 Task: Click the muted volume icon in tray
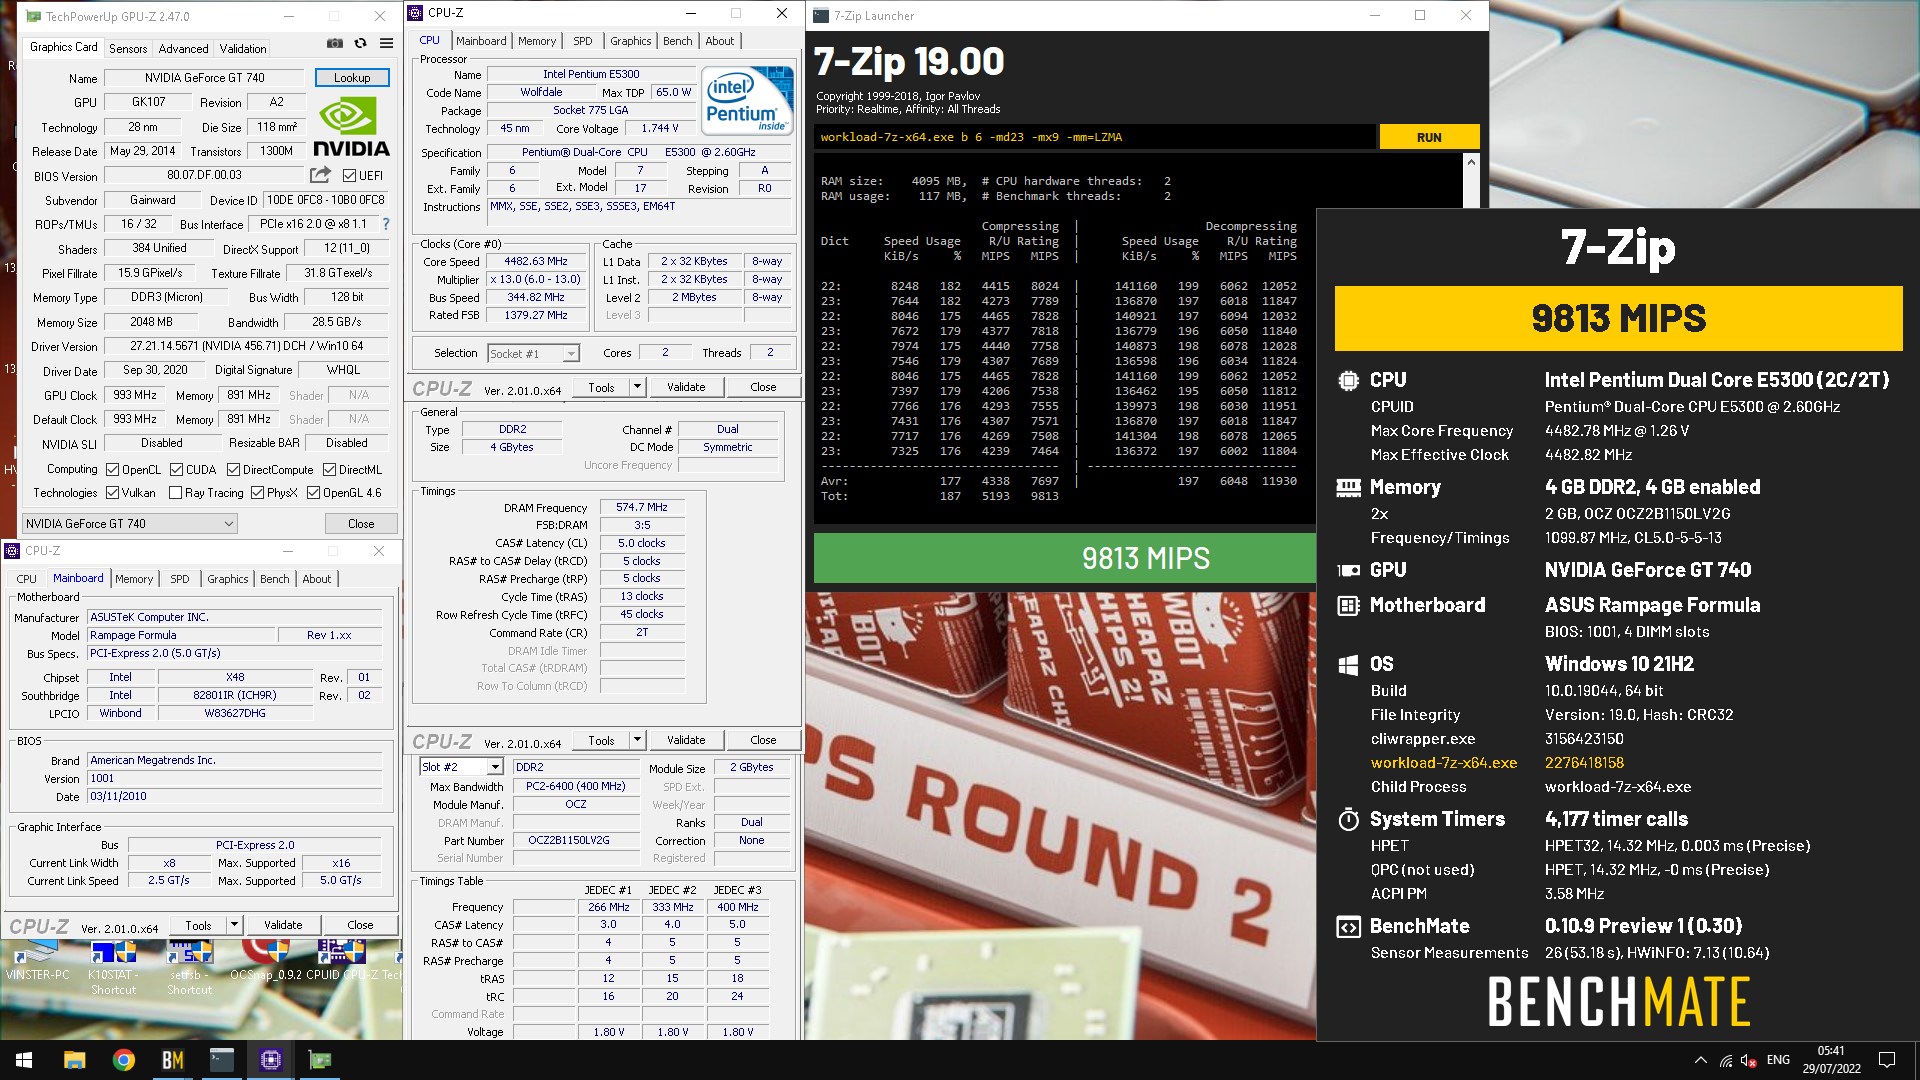[x=1749, y=1060]
